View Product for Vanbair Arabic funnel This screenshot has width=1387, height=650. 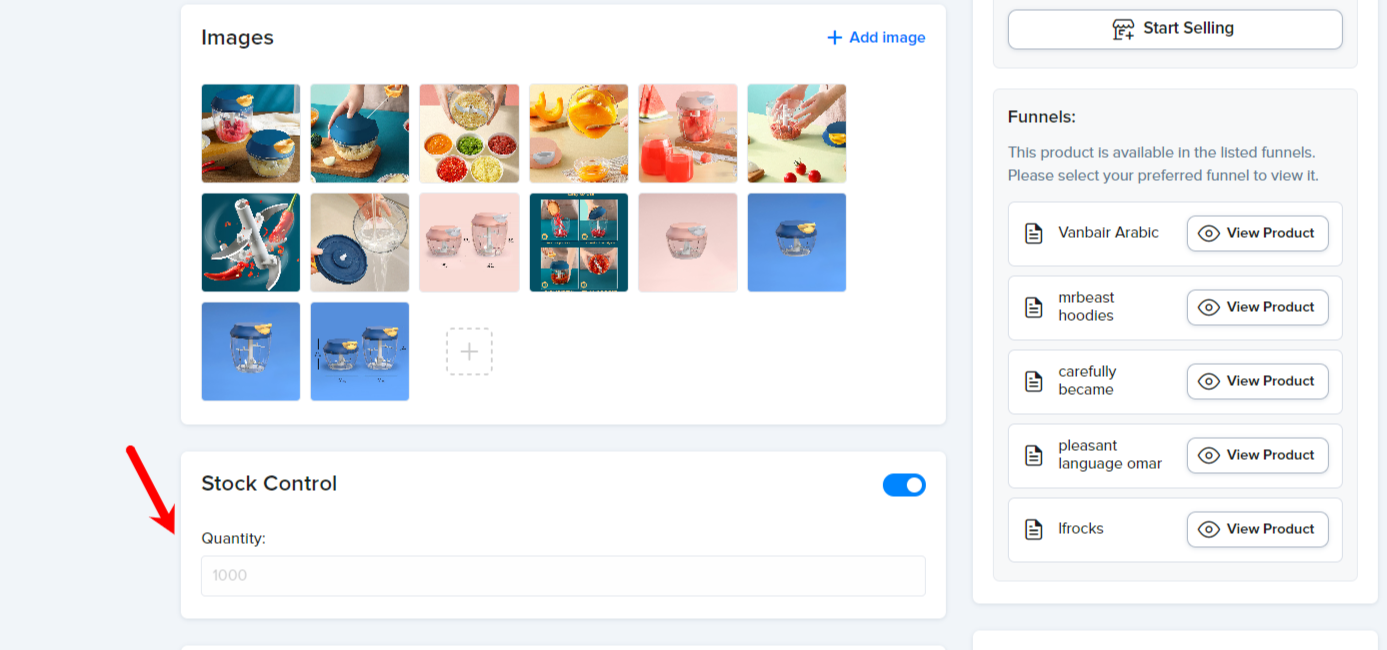pyautogui.click(x=1258, y=233)
